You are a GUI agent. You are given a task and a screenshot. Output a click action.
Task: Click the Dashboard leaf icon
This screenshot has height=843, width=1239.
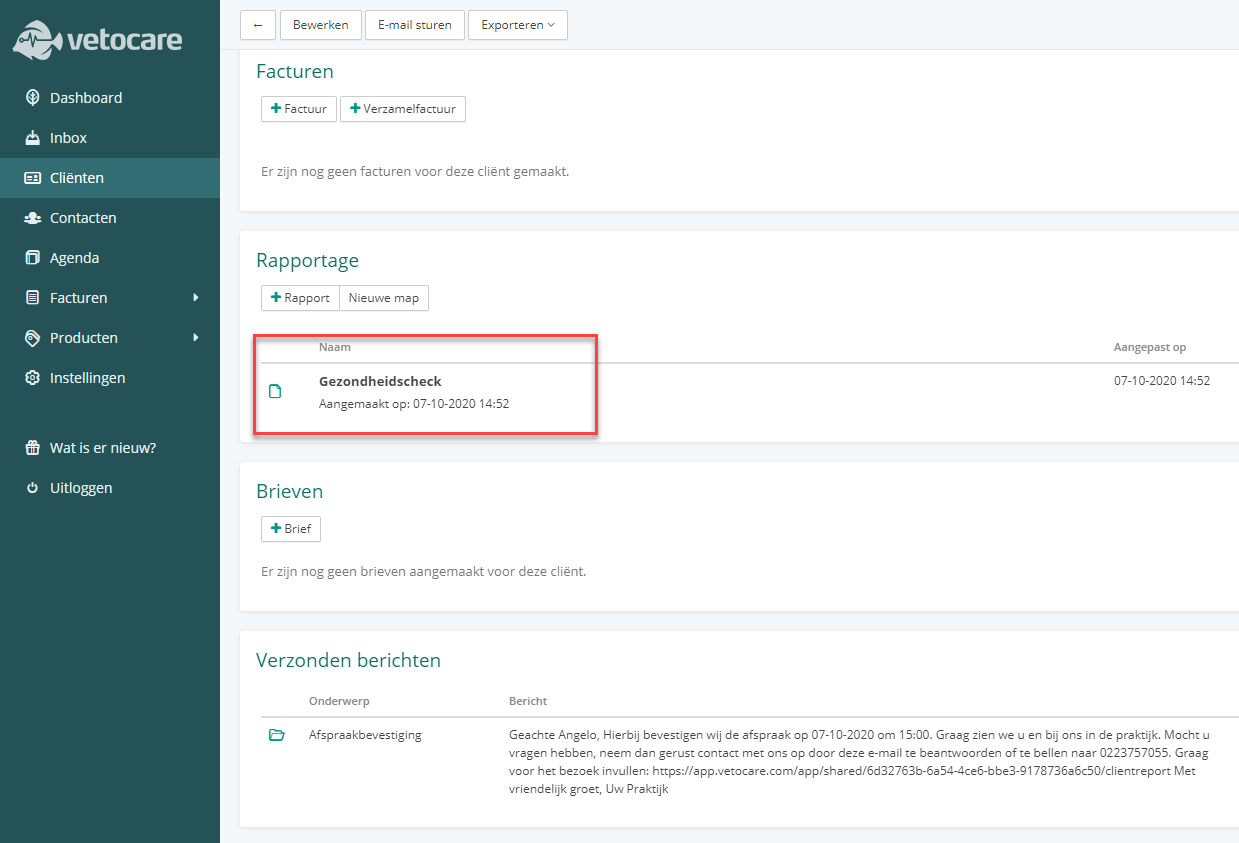(x=32, y=98)
